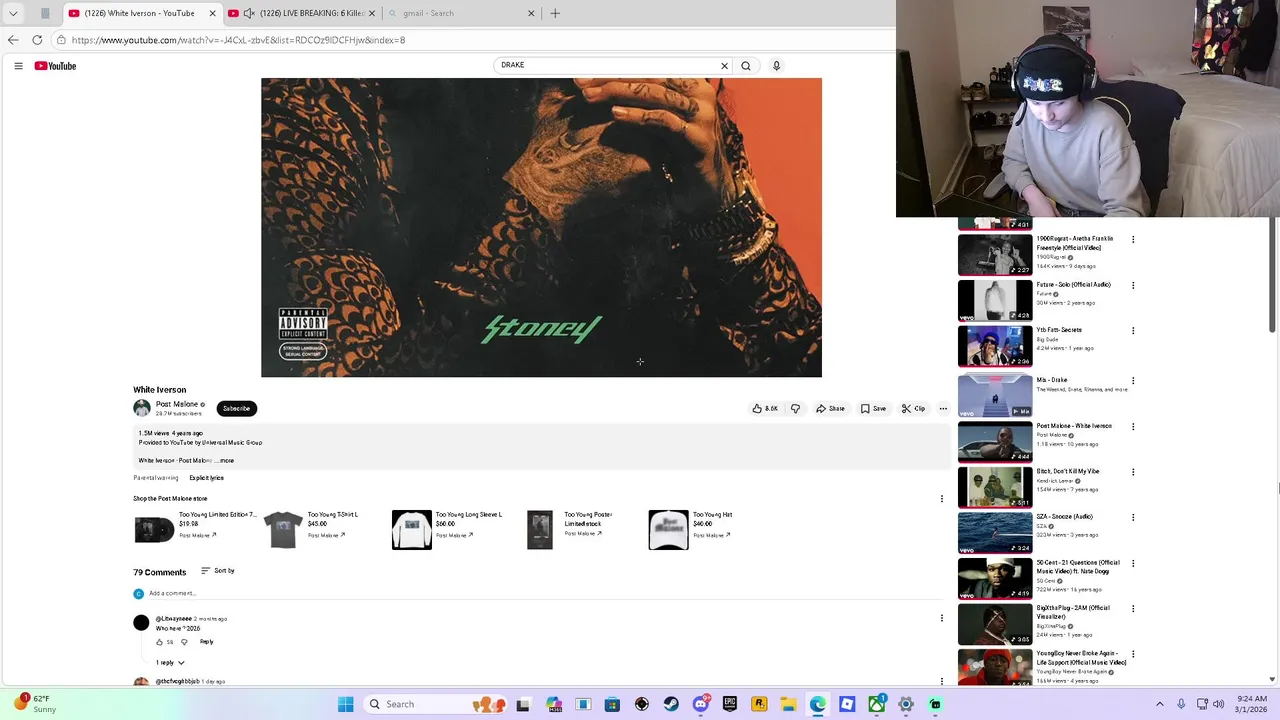
Task: Play BigXthaPlug - 2AM visualizer
Action: coord(995,624)
